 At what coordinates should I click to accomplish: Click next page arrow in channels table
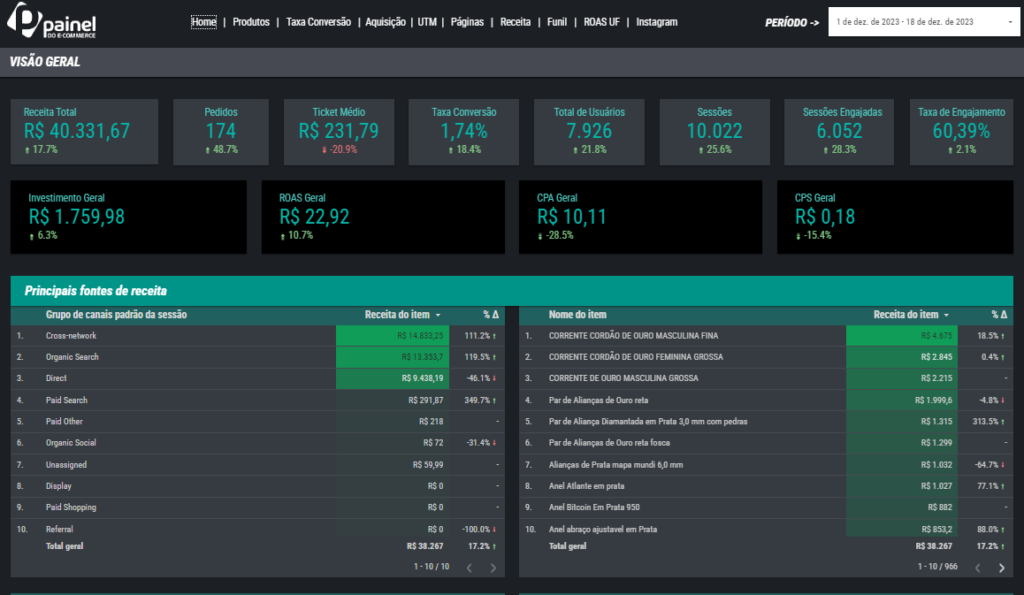click(493, 568)
